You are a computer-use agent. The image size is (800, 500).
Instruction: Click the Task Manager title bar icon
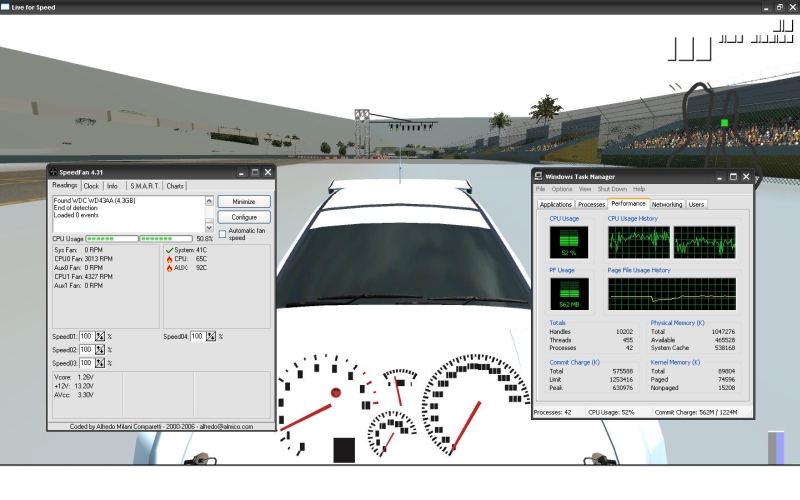coord(538,176)
